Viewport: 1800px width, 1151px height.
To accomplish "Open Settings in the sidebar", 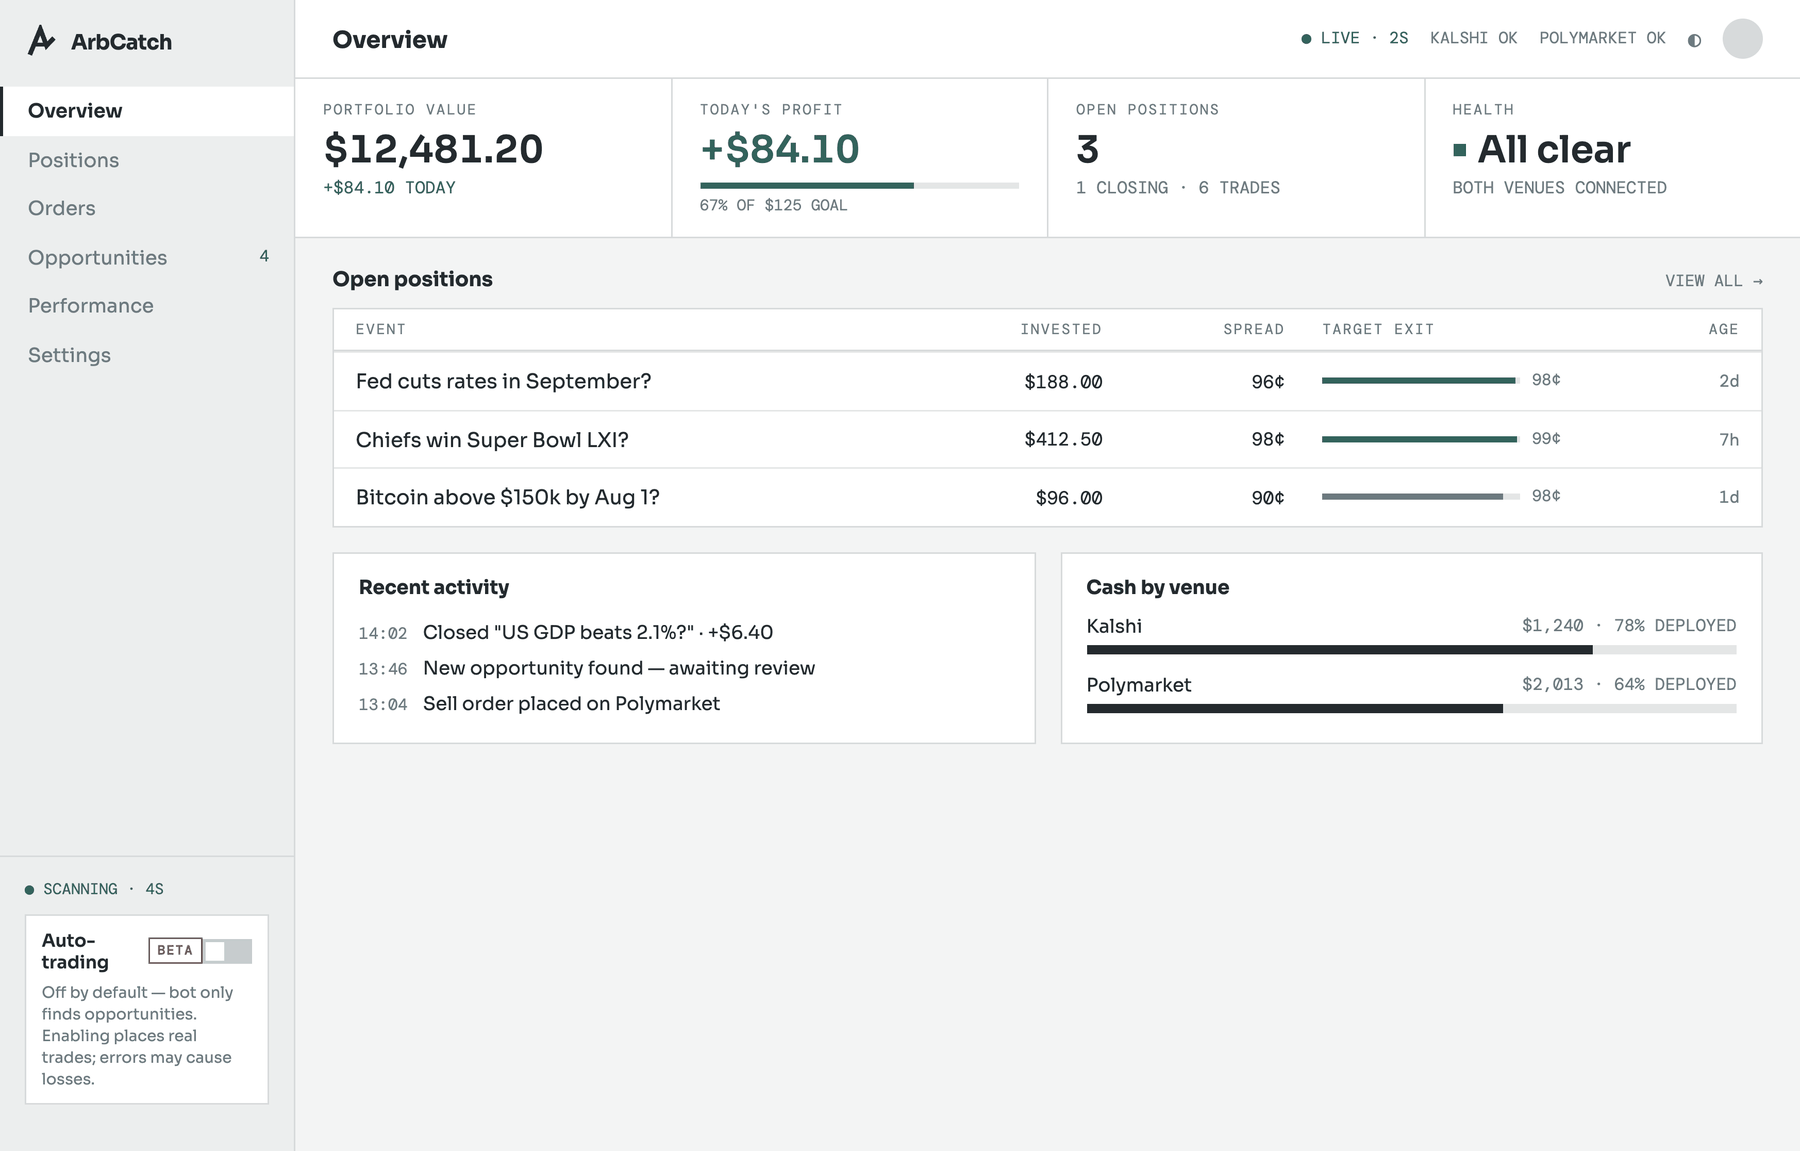I will click(147, 355).
